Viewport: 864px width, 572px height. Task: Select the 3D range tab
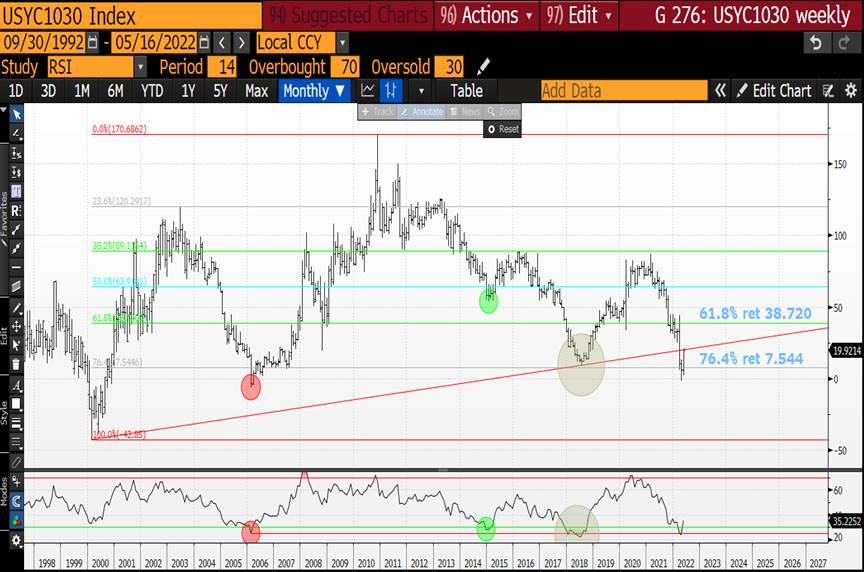pos(48,90)
